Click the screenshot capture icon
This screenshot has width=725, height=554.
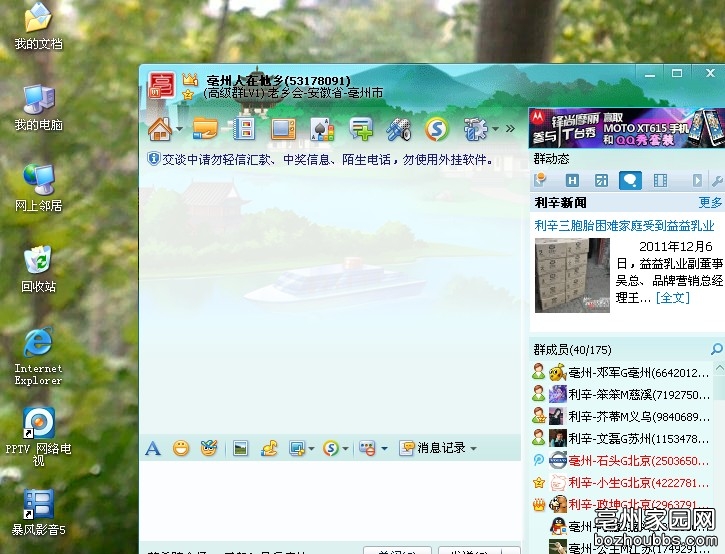pos(296,448)
